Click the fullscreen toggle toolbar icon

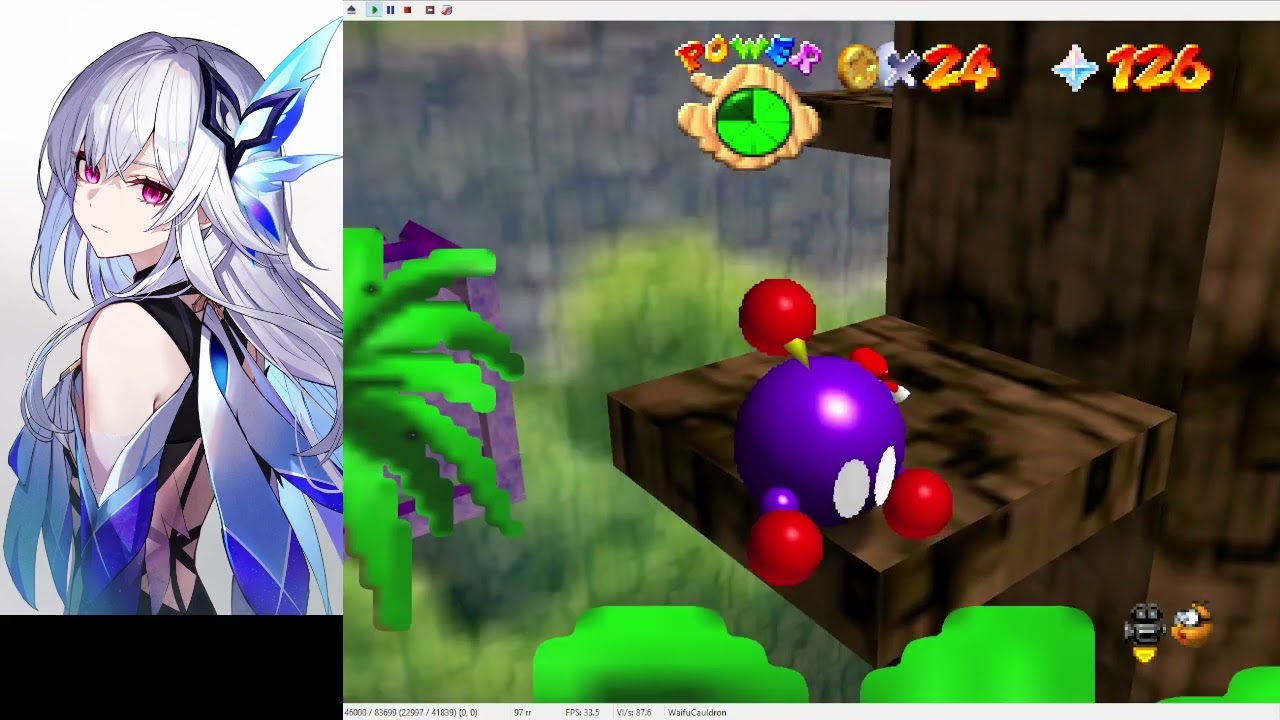[x=430, y=10]
